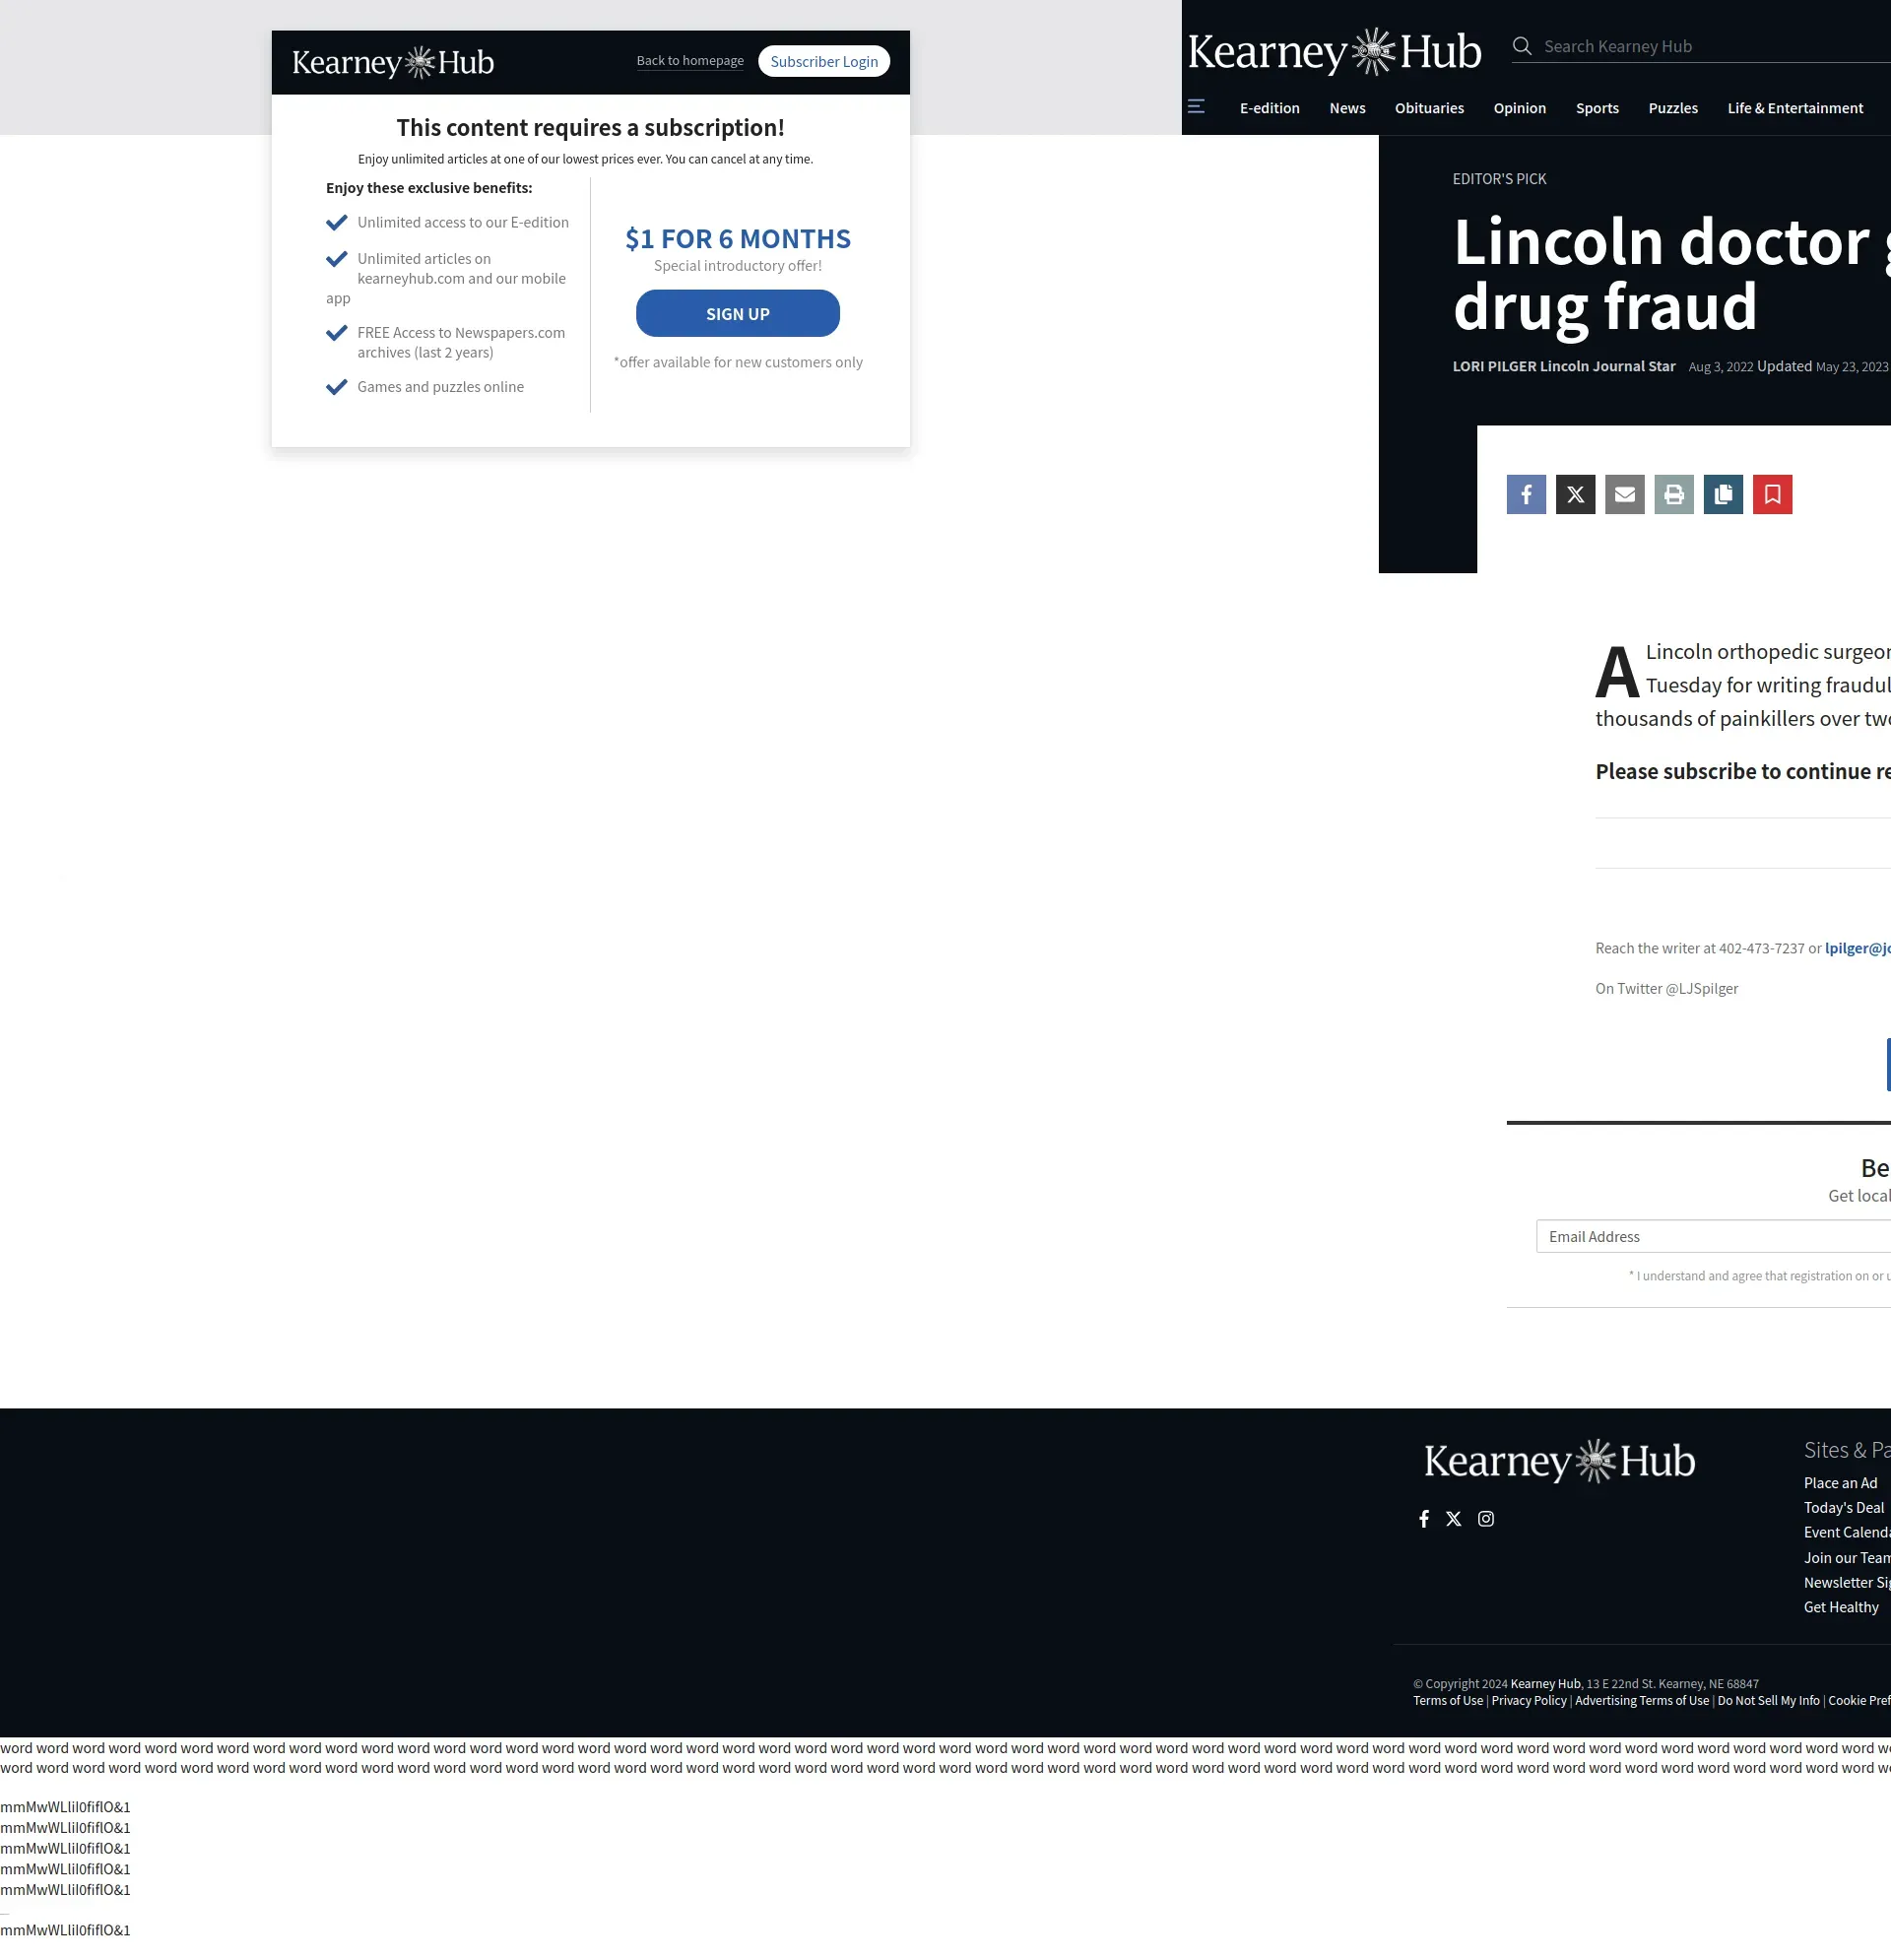1891x1960 pixels.
Task: Open Life & Entertainment menu
Action: 1795,108
